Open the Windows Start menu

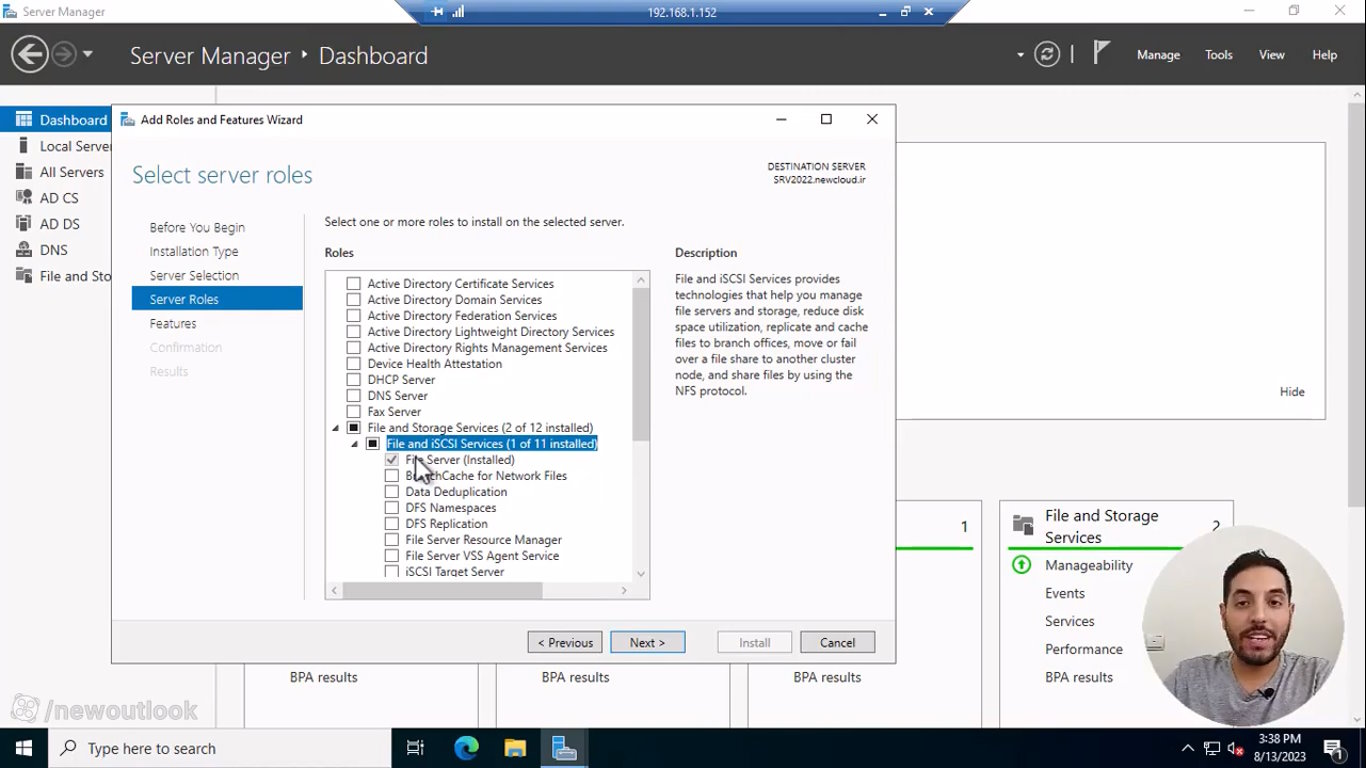click(x=23, y=748)
